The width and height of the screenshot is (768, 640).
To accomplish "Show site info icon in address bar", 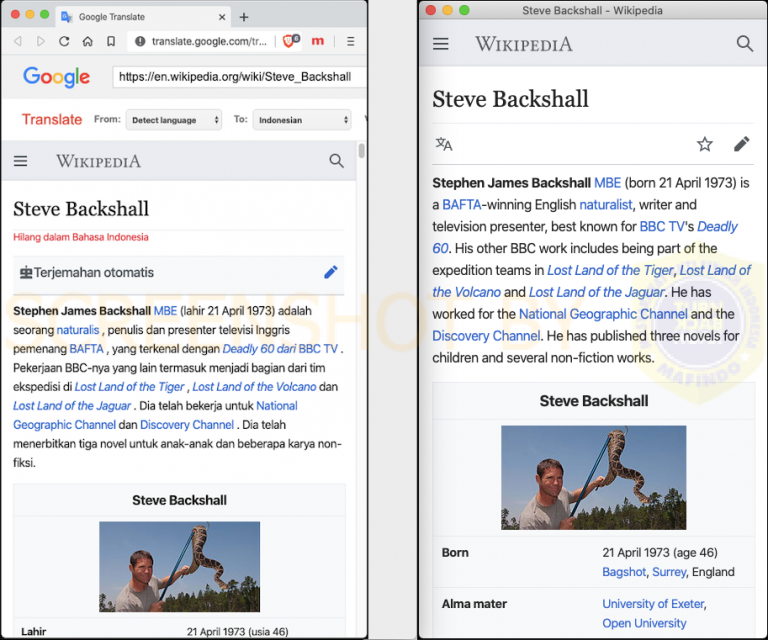I will 140,41.
